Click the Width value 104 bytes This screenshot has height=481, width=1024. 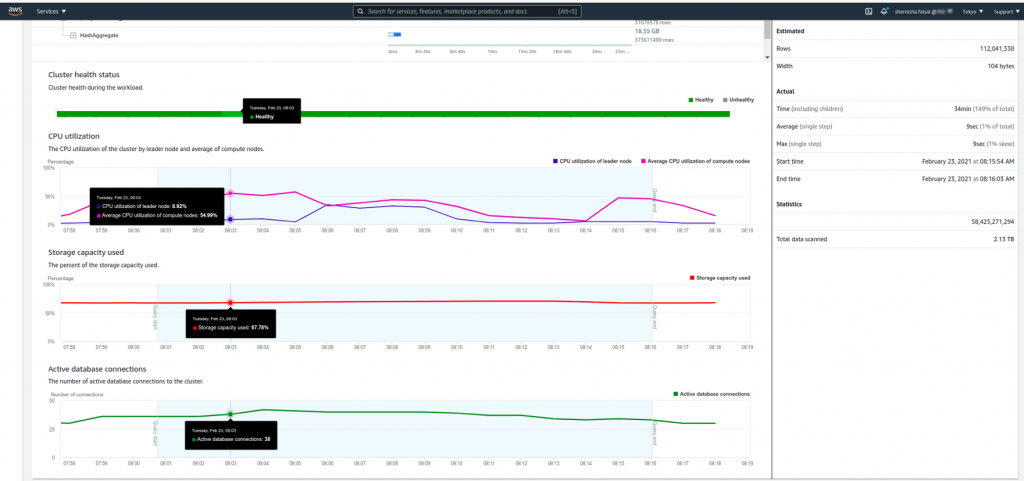[1001, 66]
